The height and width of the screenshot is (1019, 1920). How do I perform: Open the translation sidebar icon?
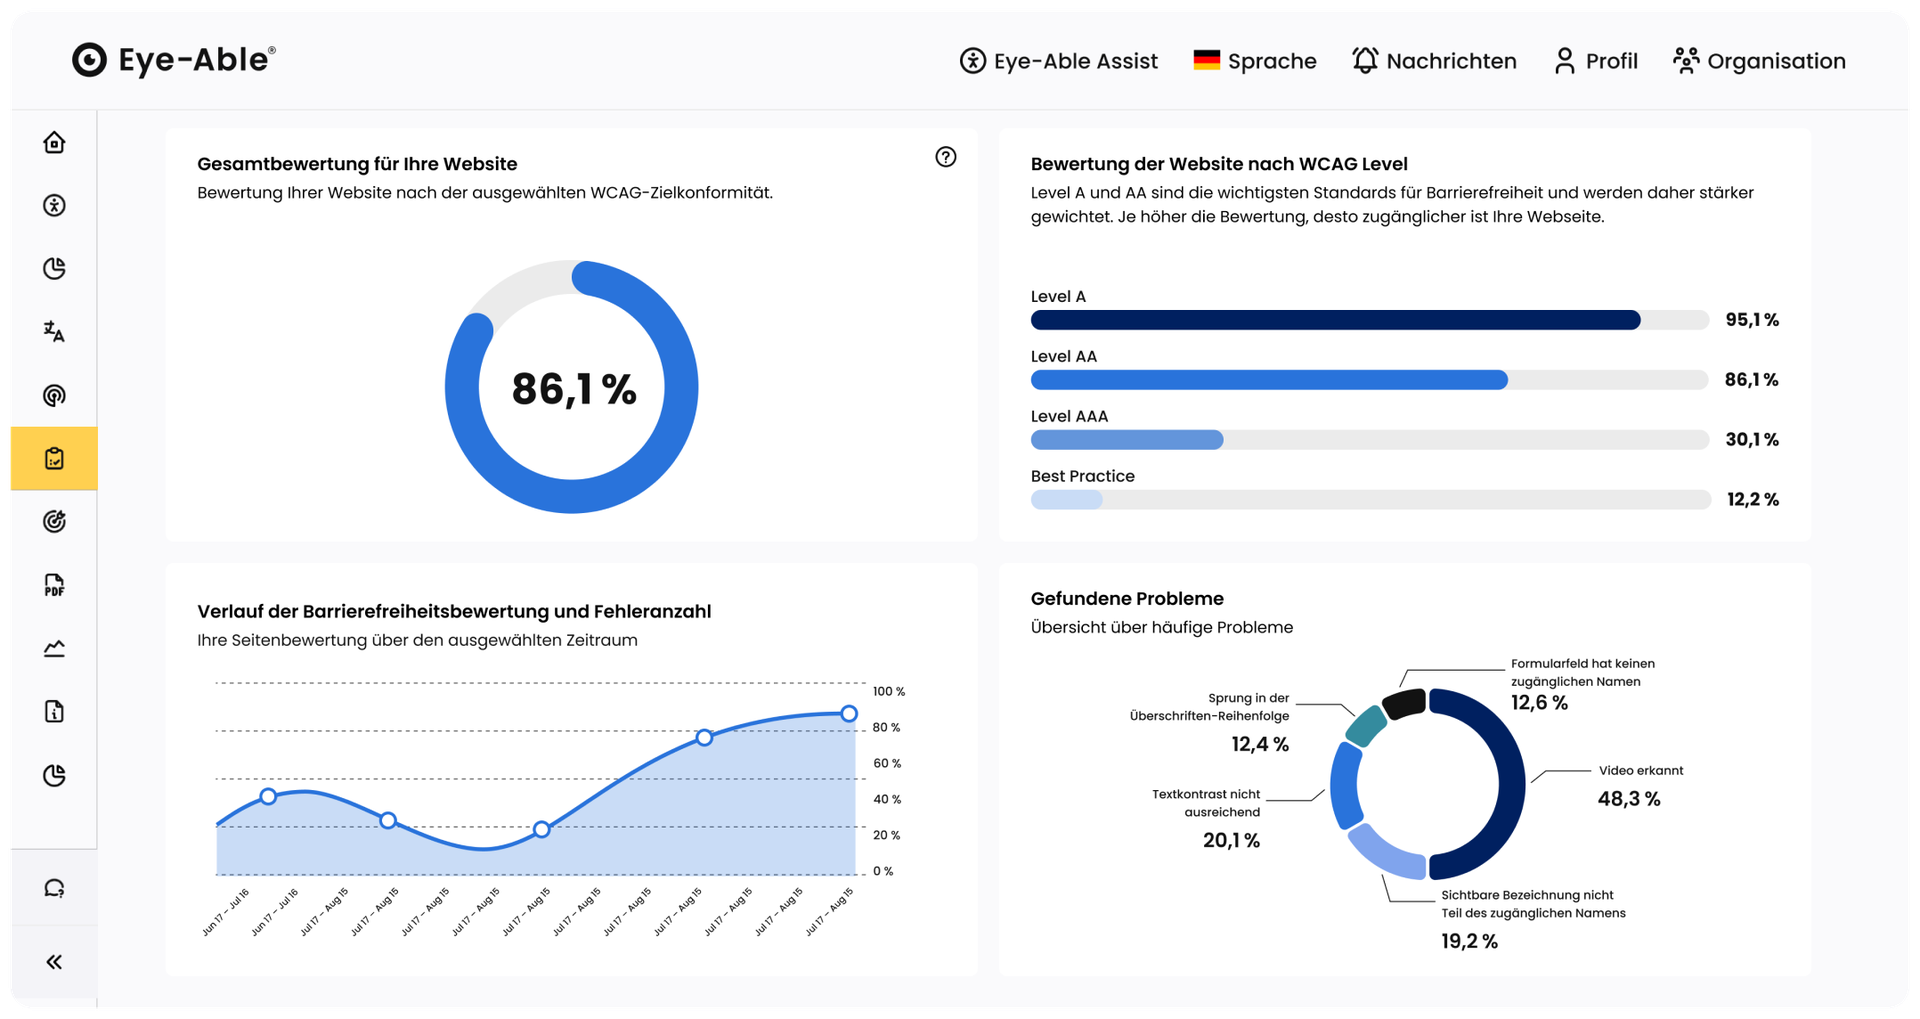(x=54, y=331)
